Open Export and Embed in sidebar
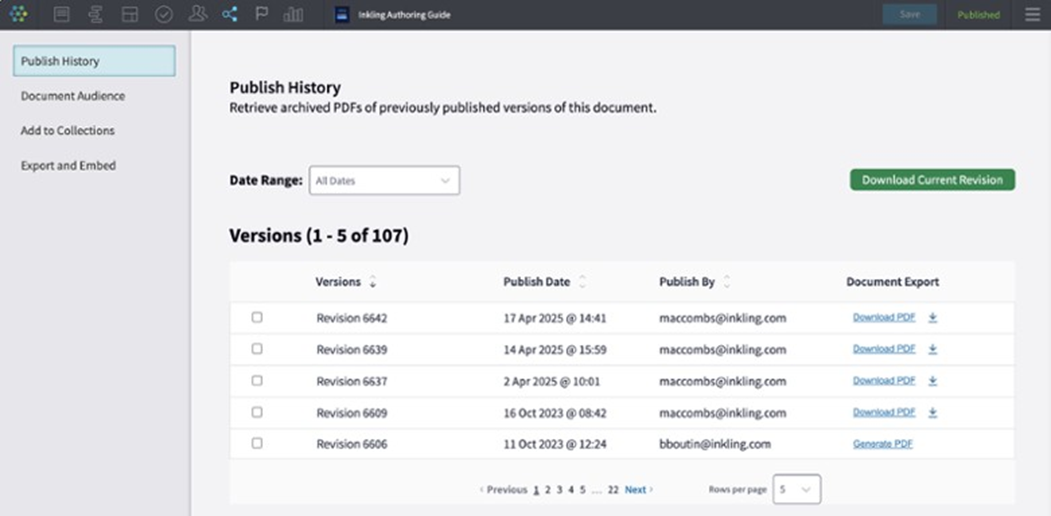The width and height of the screenshot is (1051, 516). [68, 165]
